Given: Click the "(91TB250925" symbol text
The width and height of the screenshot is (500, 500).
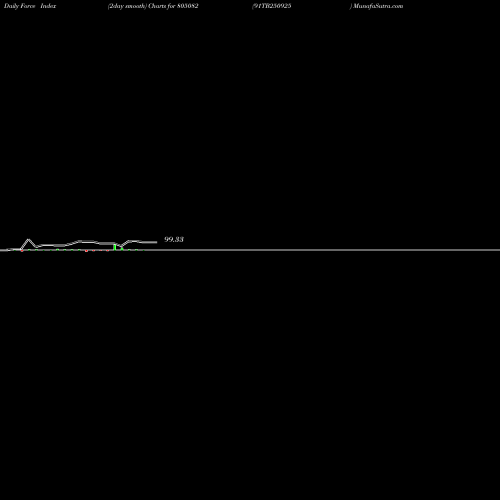Looking at the screenshot, I should click(272, 6).
